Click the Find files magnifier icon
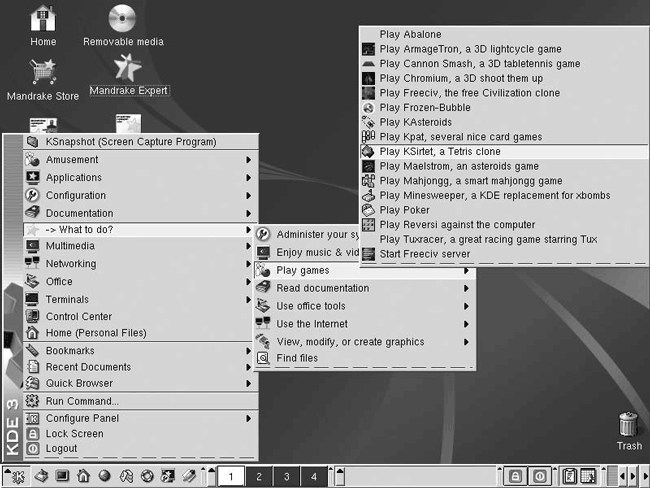Screen dimensions: 650x488 tap(263, 358)
